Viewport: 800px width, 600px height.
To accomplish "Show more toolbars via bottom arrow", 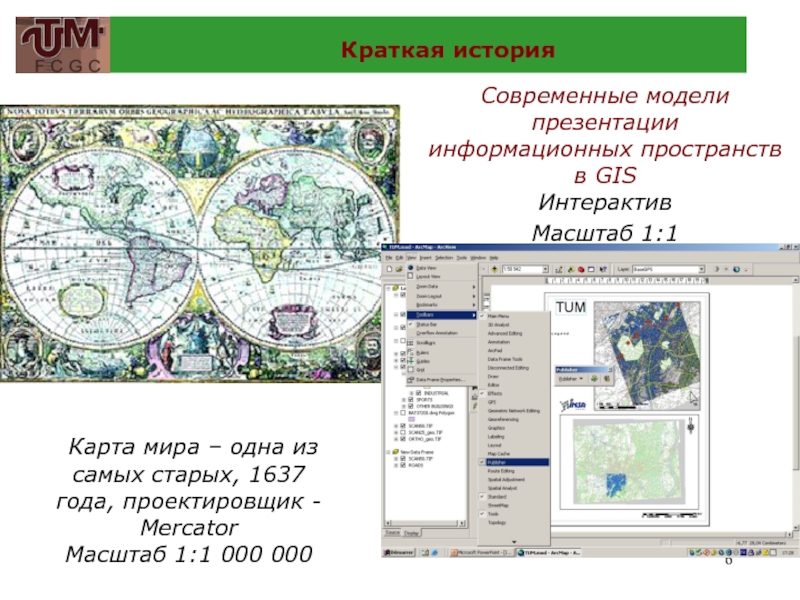I will (514, 542).
